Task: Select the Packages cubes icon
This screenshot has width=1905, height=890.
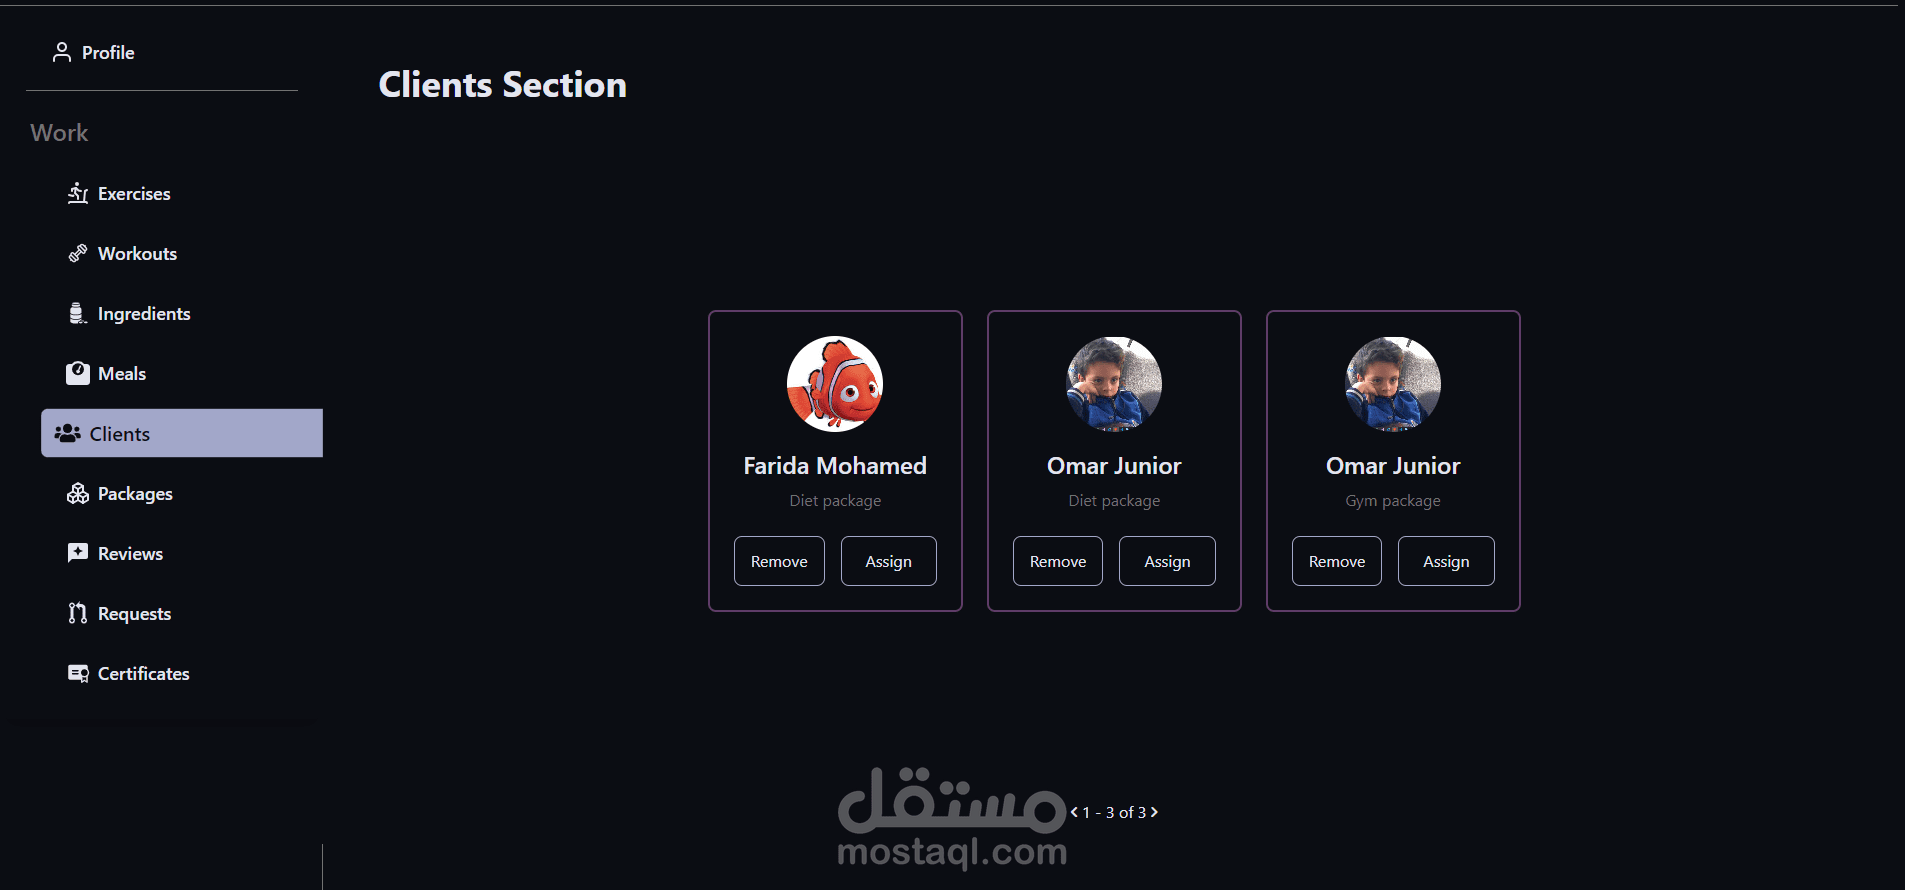Action: 78,493
